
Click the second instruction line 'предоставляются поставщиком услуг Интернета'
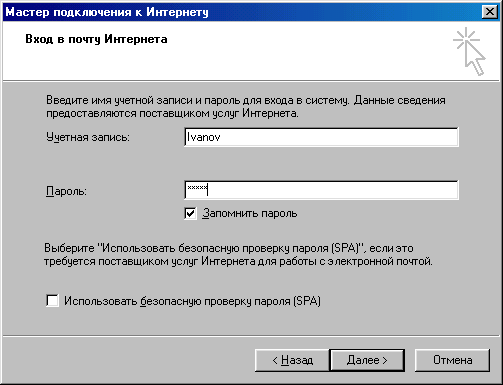click(x=172, y=114)
